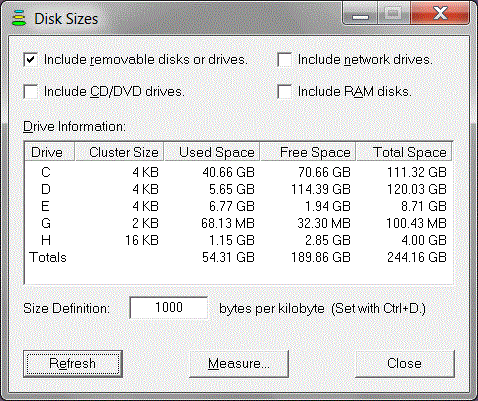Click the Total Space column header
The image size is (478, 401).
click(x=404, y=152)
